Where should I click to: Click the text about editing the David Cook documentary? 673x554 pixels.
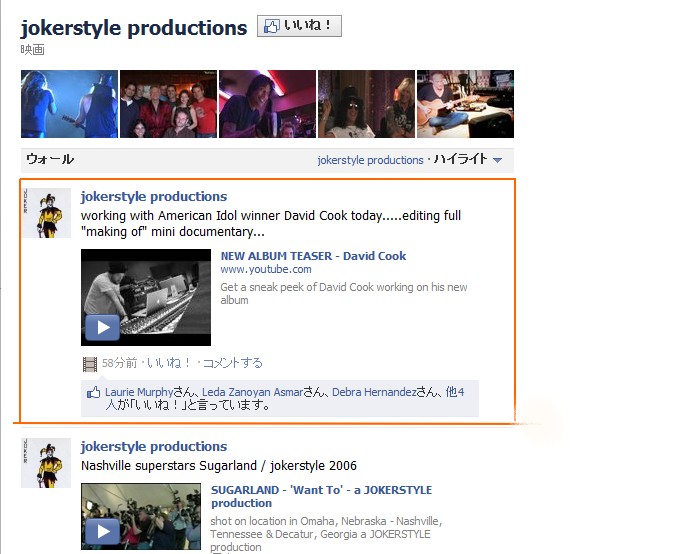(271, 224)
